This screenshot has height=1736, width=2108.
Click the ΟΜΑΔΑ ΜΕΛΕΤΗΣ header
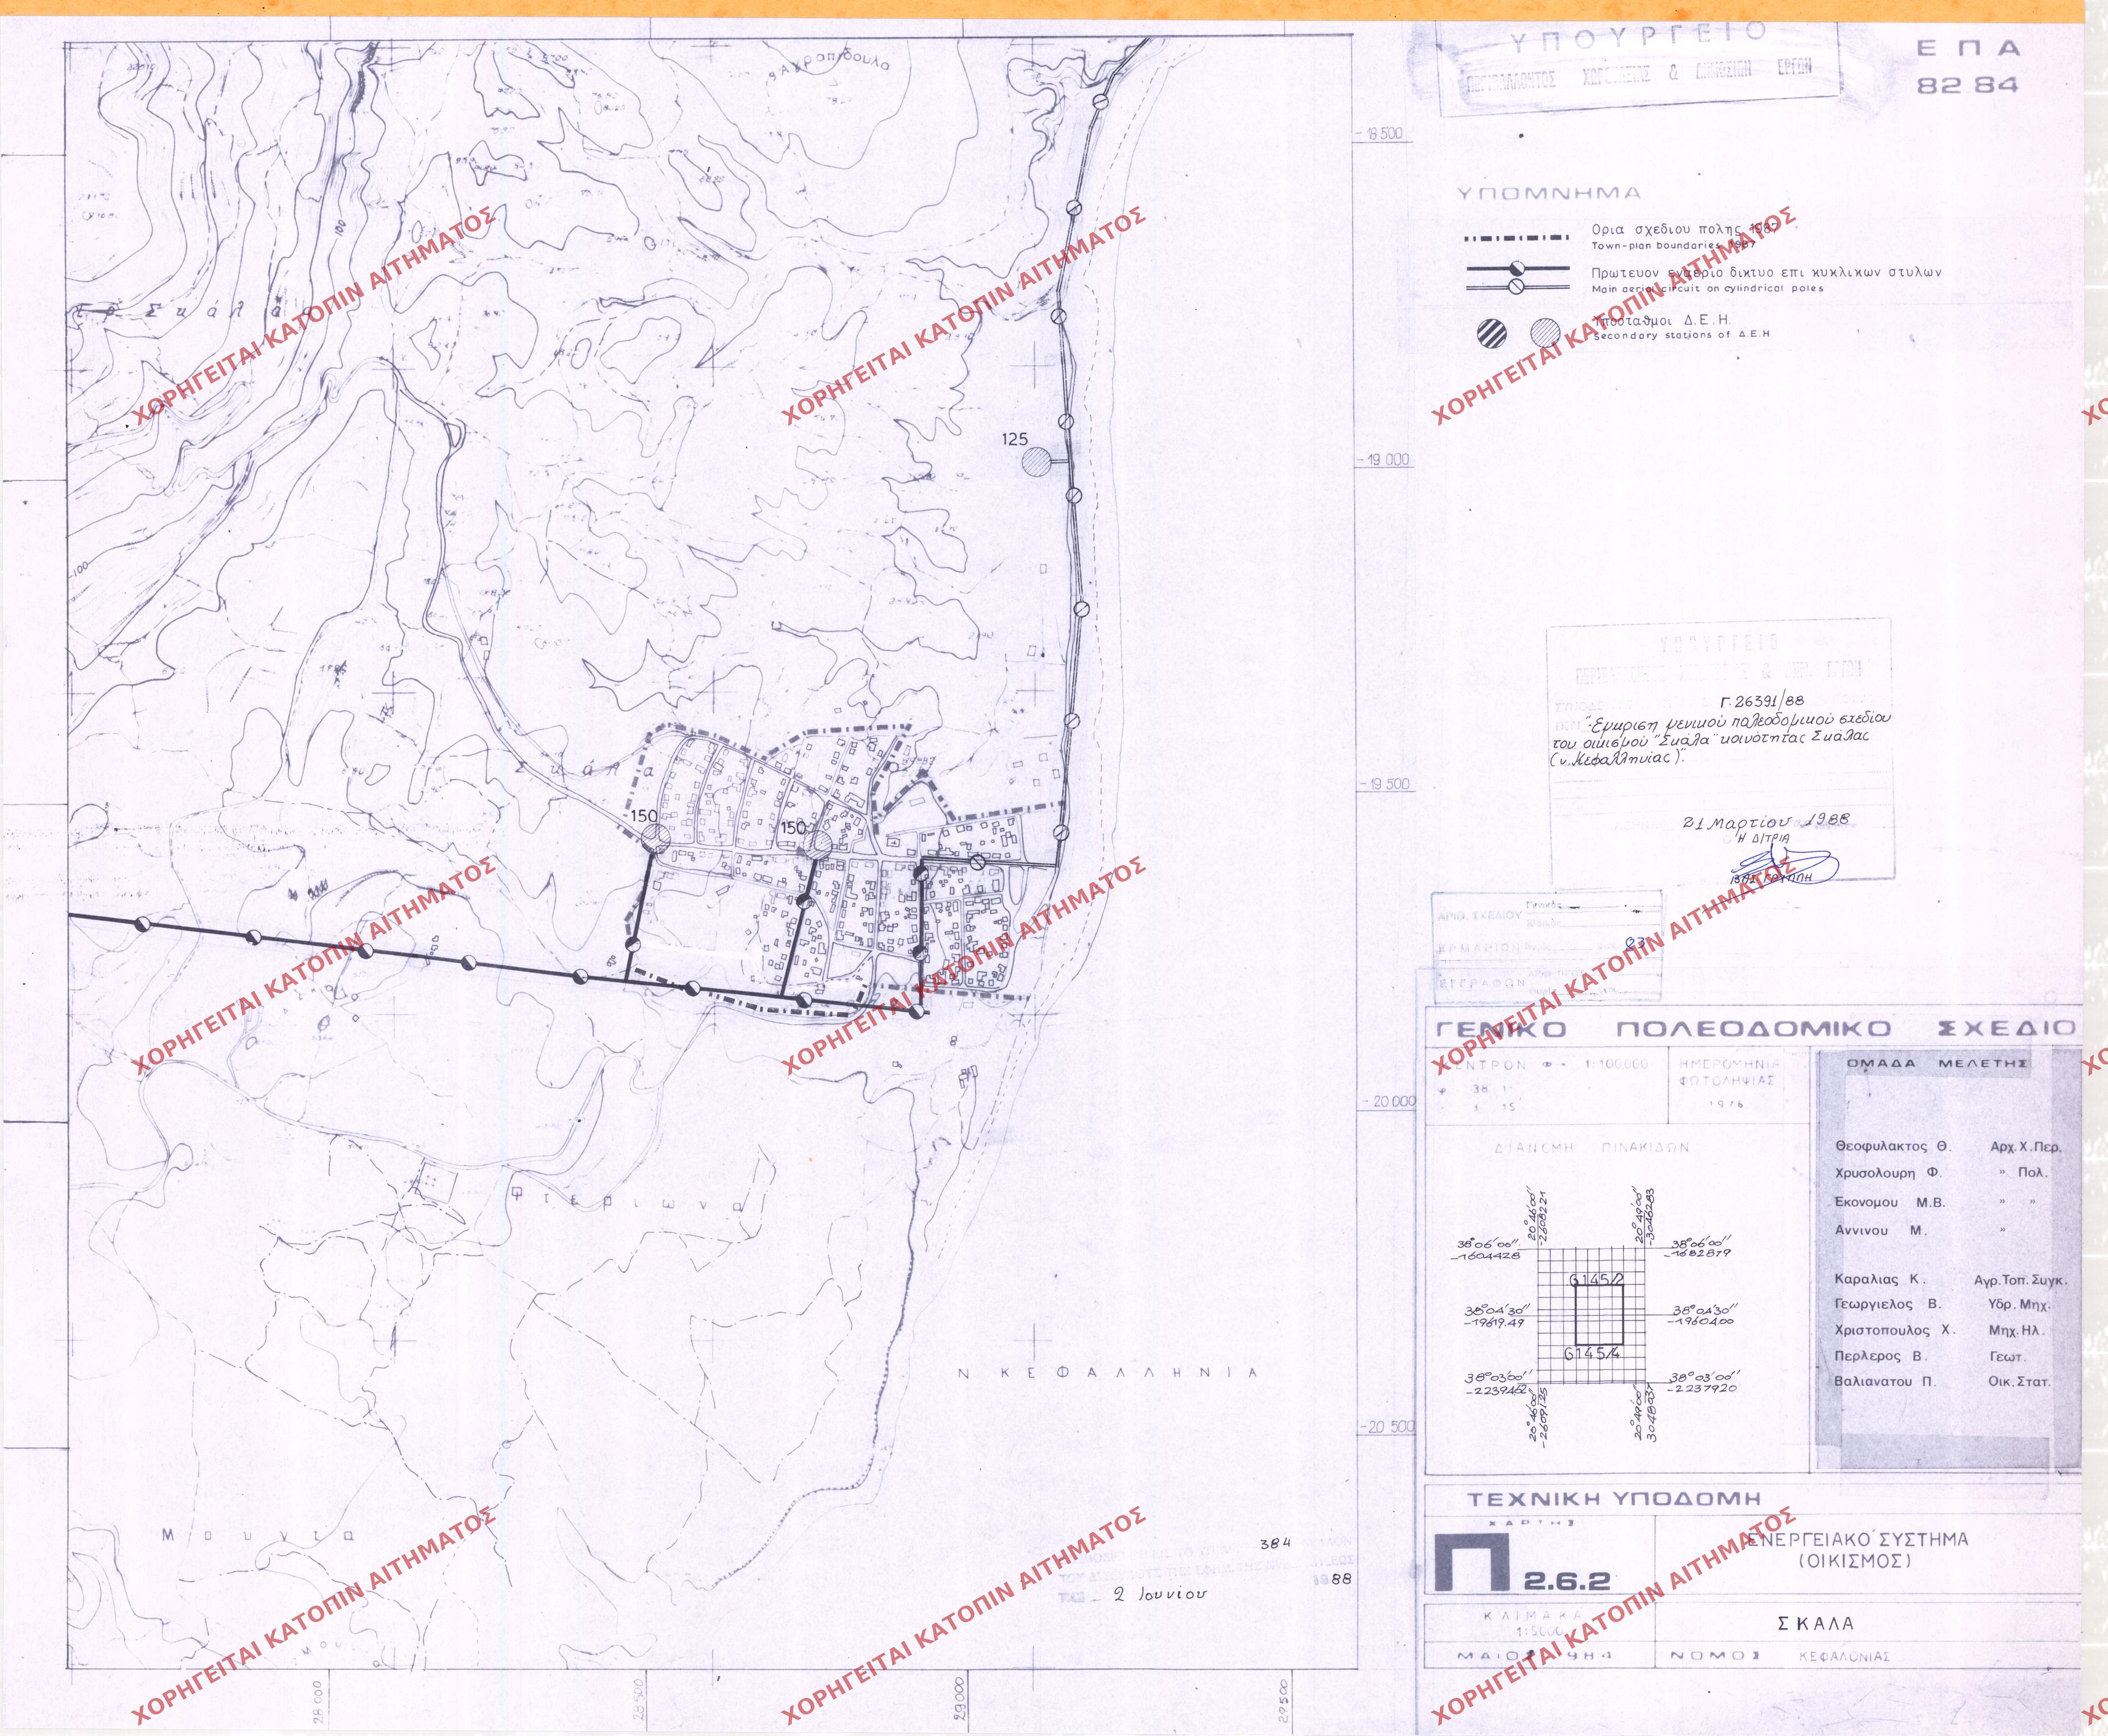pos(1937,1064)
